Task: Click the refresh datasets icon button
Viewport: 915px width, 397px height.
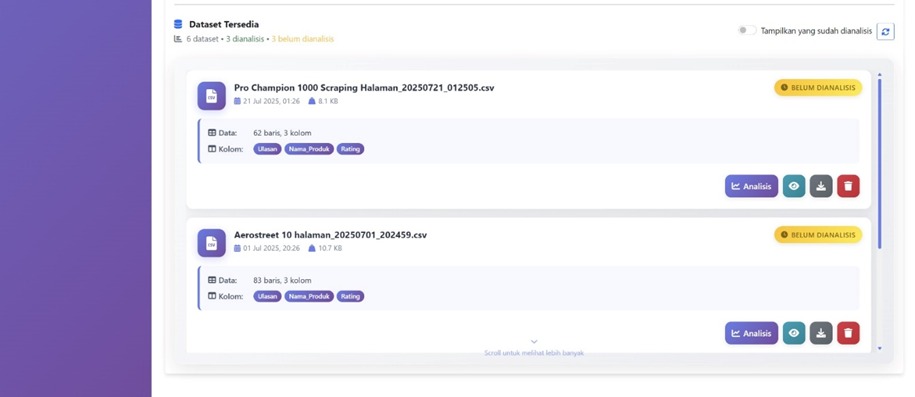Action: pos(885,31)
